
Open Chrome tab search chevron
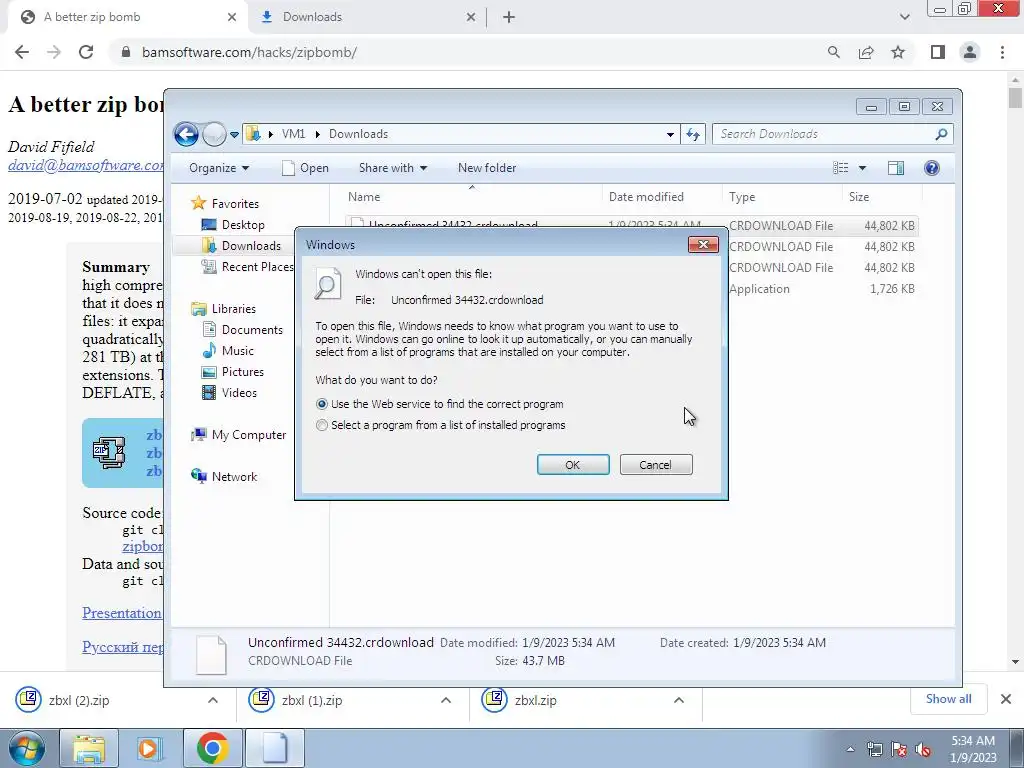(x=904, y=17)
